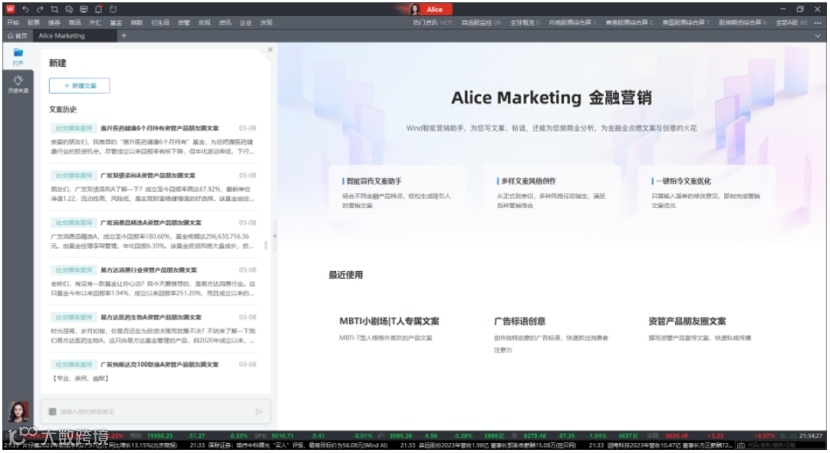
Task: Activate the screenshot crop tool icon
Action: click(55, 10)
